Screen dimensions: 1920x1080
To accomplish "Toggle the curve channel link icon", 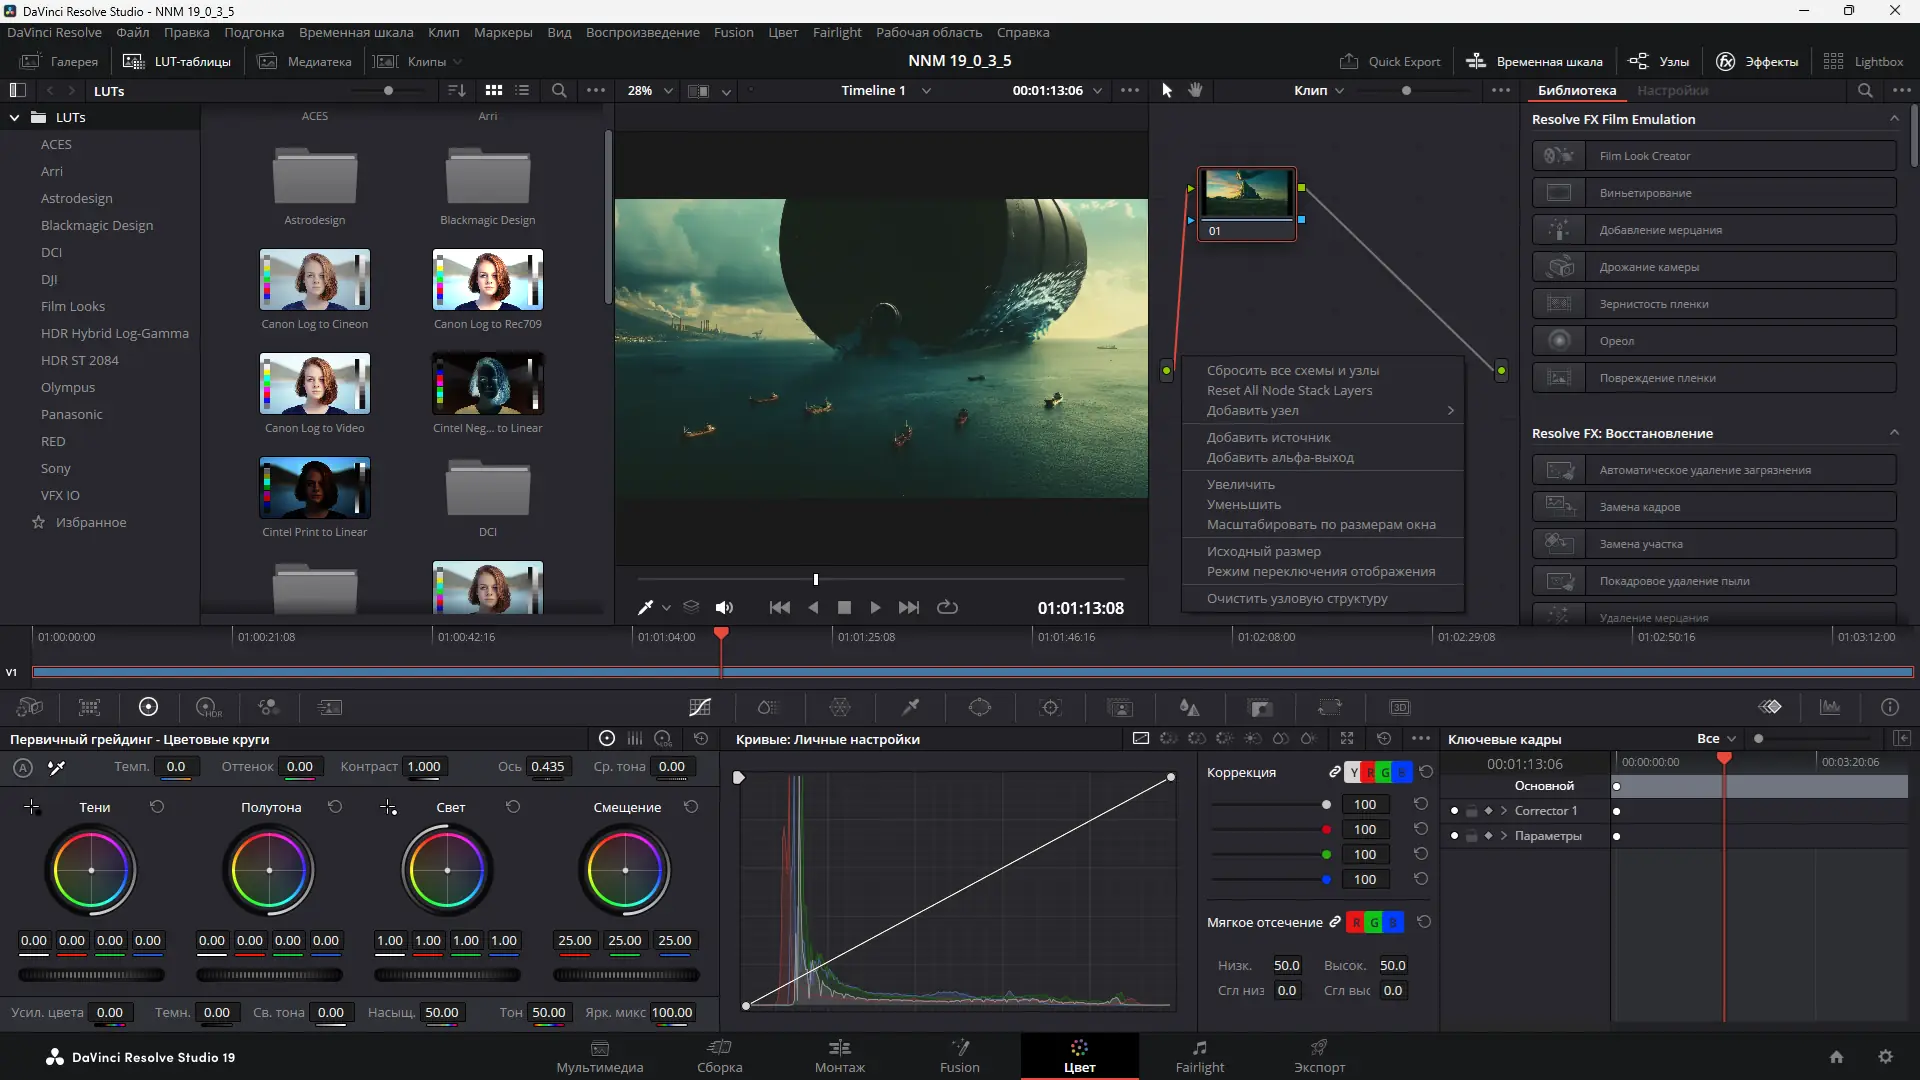I will (x=1334, y=772).
